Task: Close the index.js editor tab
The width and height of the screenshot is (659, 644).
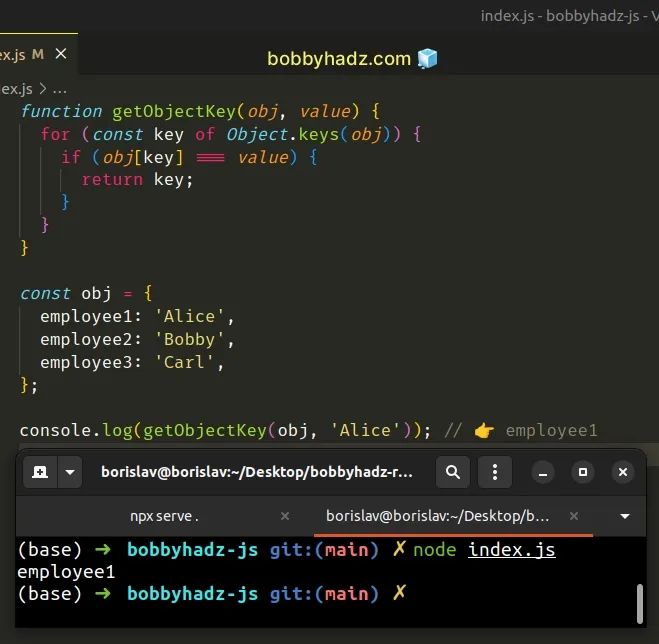Action: [61, 54]
